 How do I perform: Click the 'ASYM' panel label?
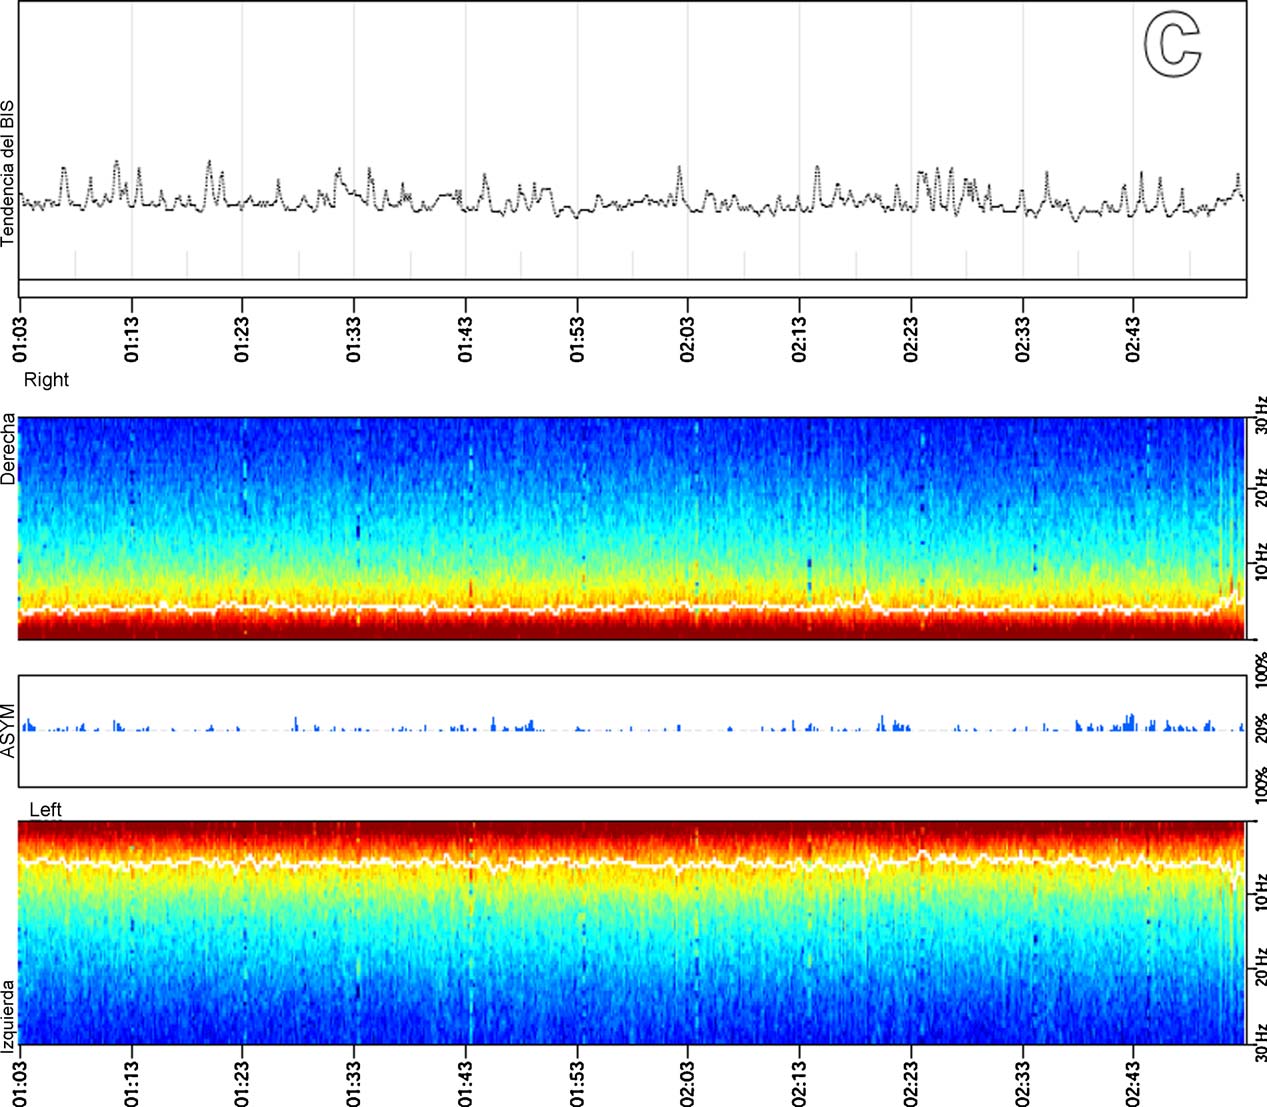tap(9, 731)
